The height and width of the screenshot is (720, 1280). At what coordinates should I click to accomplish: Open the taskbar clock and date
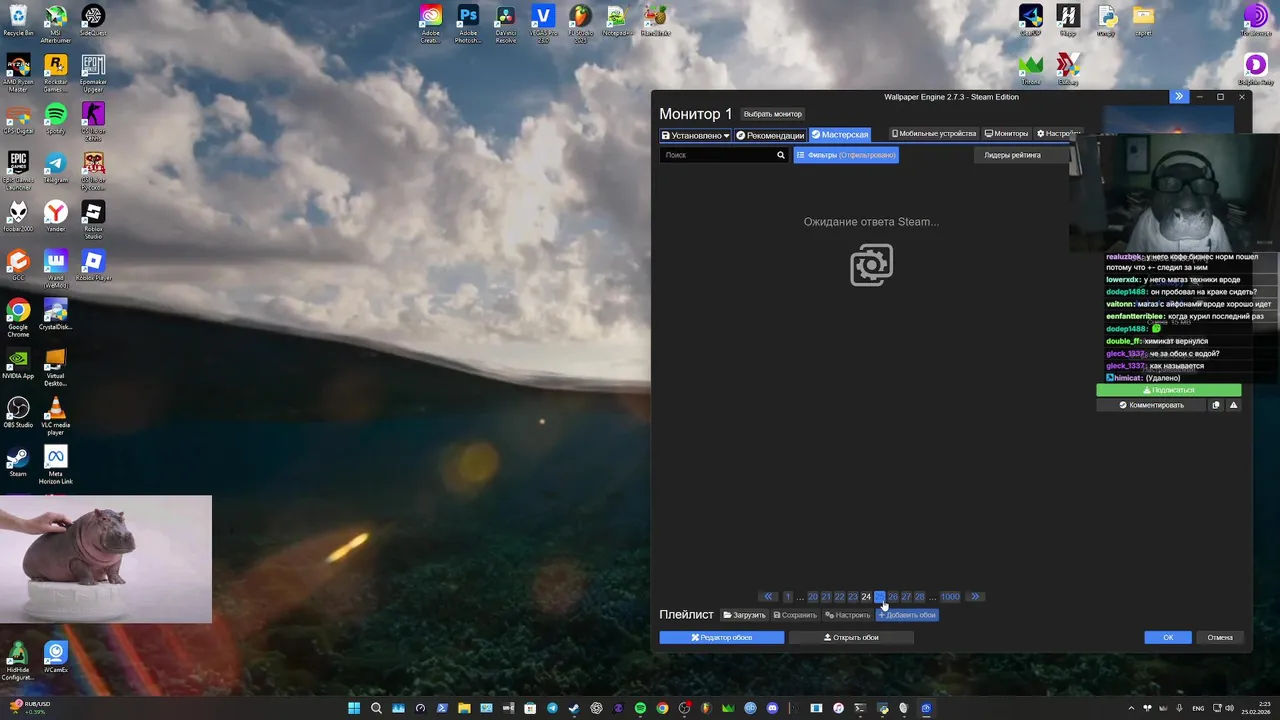[1256, 708]
